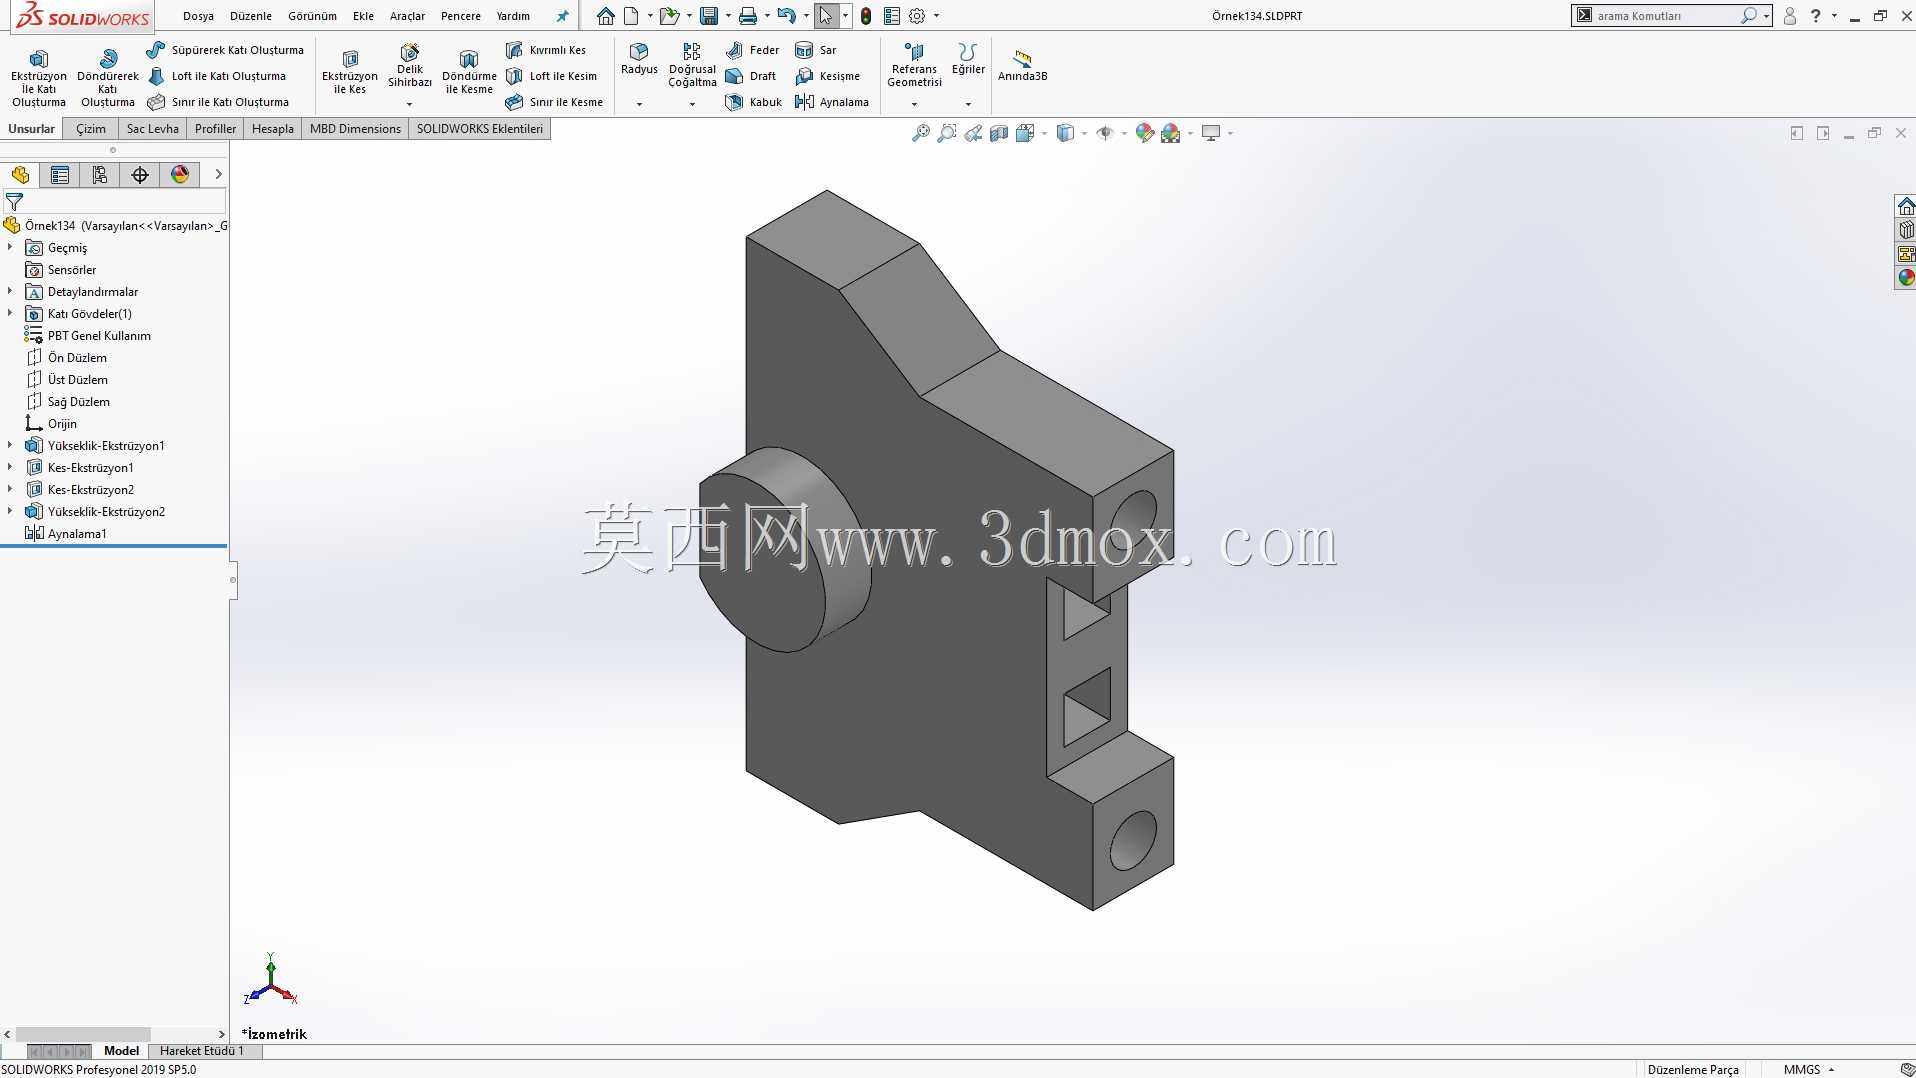Select Ekstrüzyon ile Katı Oluşturma tool

[39, 77]
